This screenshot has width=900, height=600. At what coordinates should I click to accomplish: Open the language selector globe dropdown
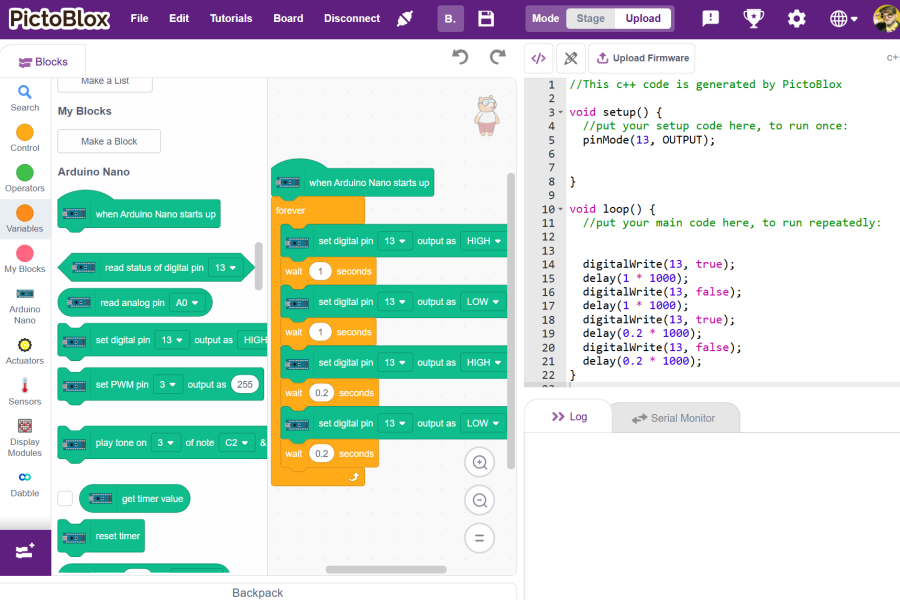point(841,17)
